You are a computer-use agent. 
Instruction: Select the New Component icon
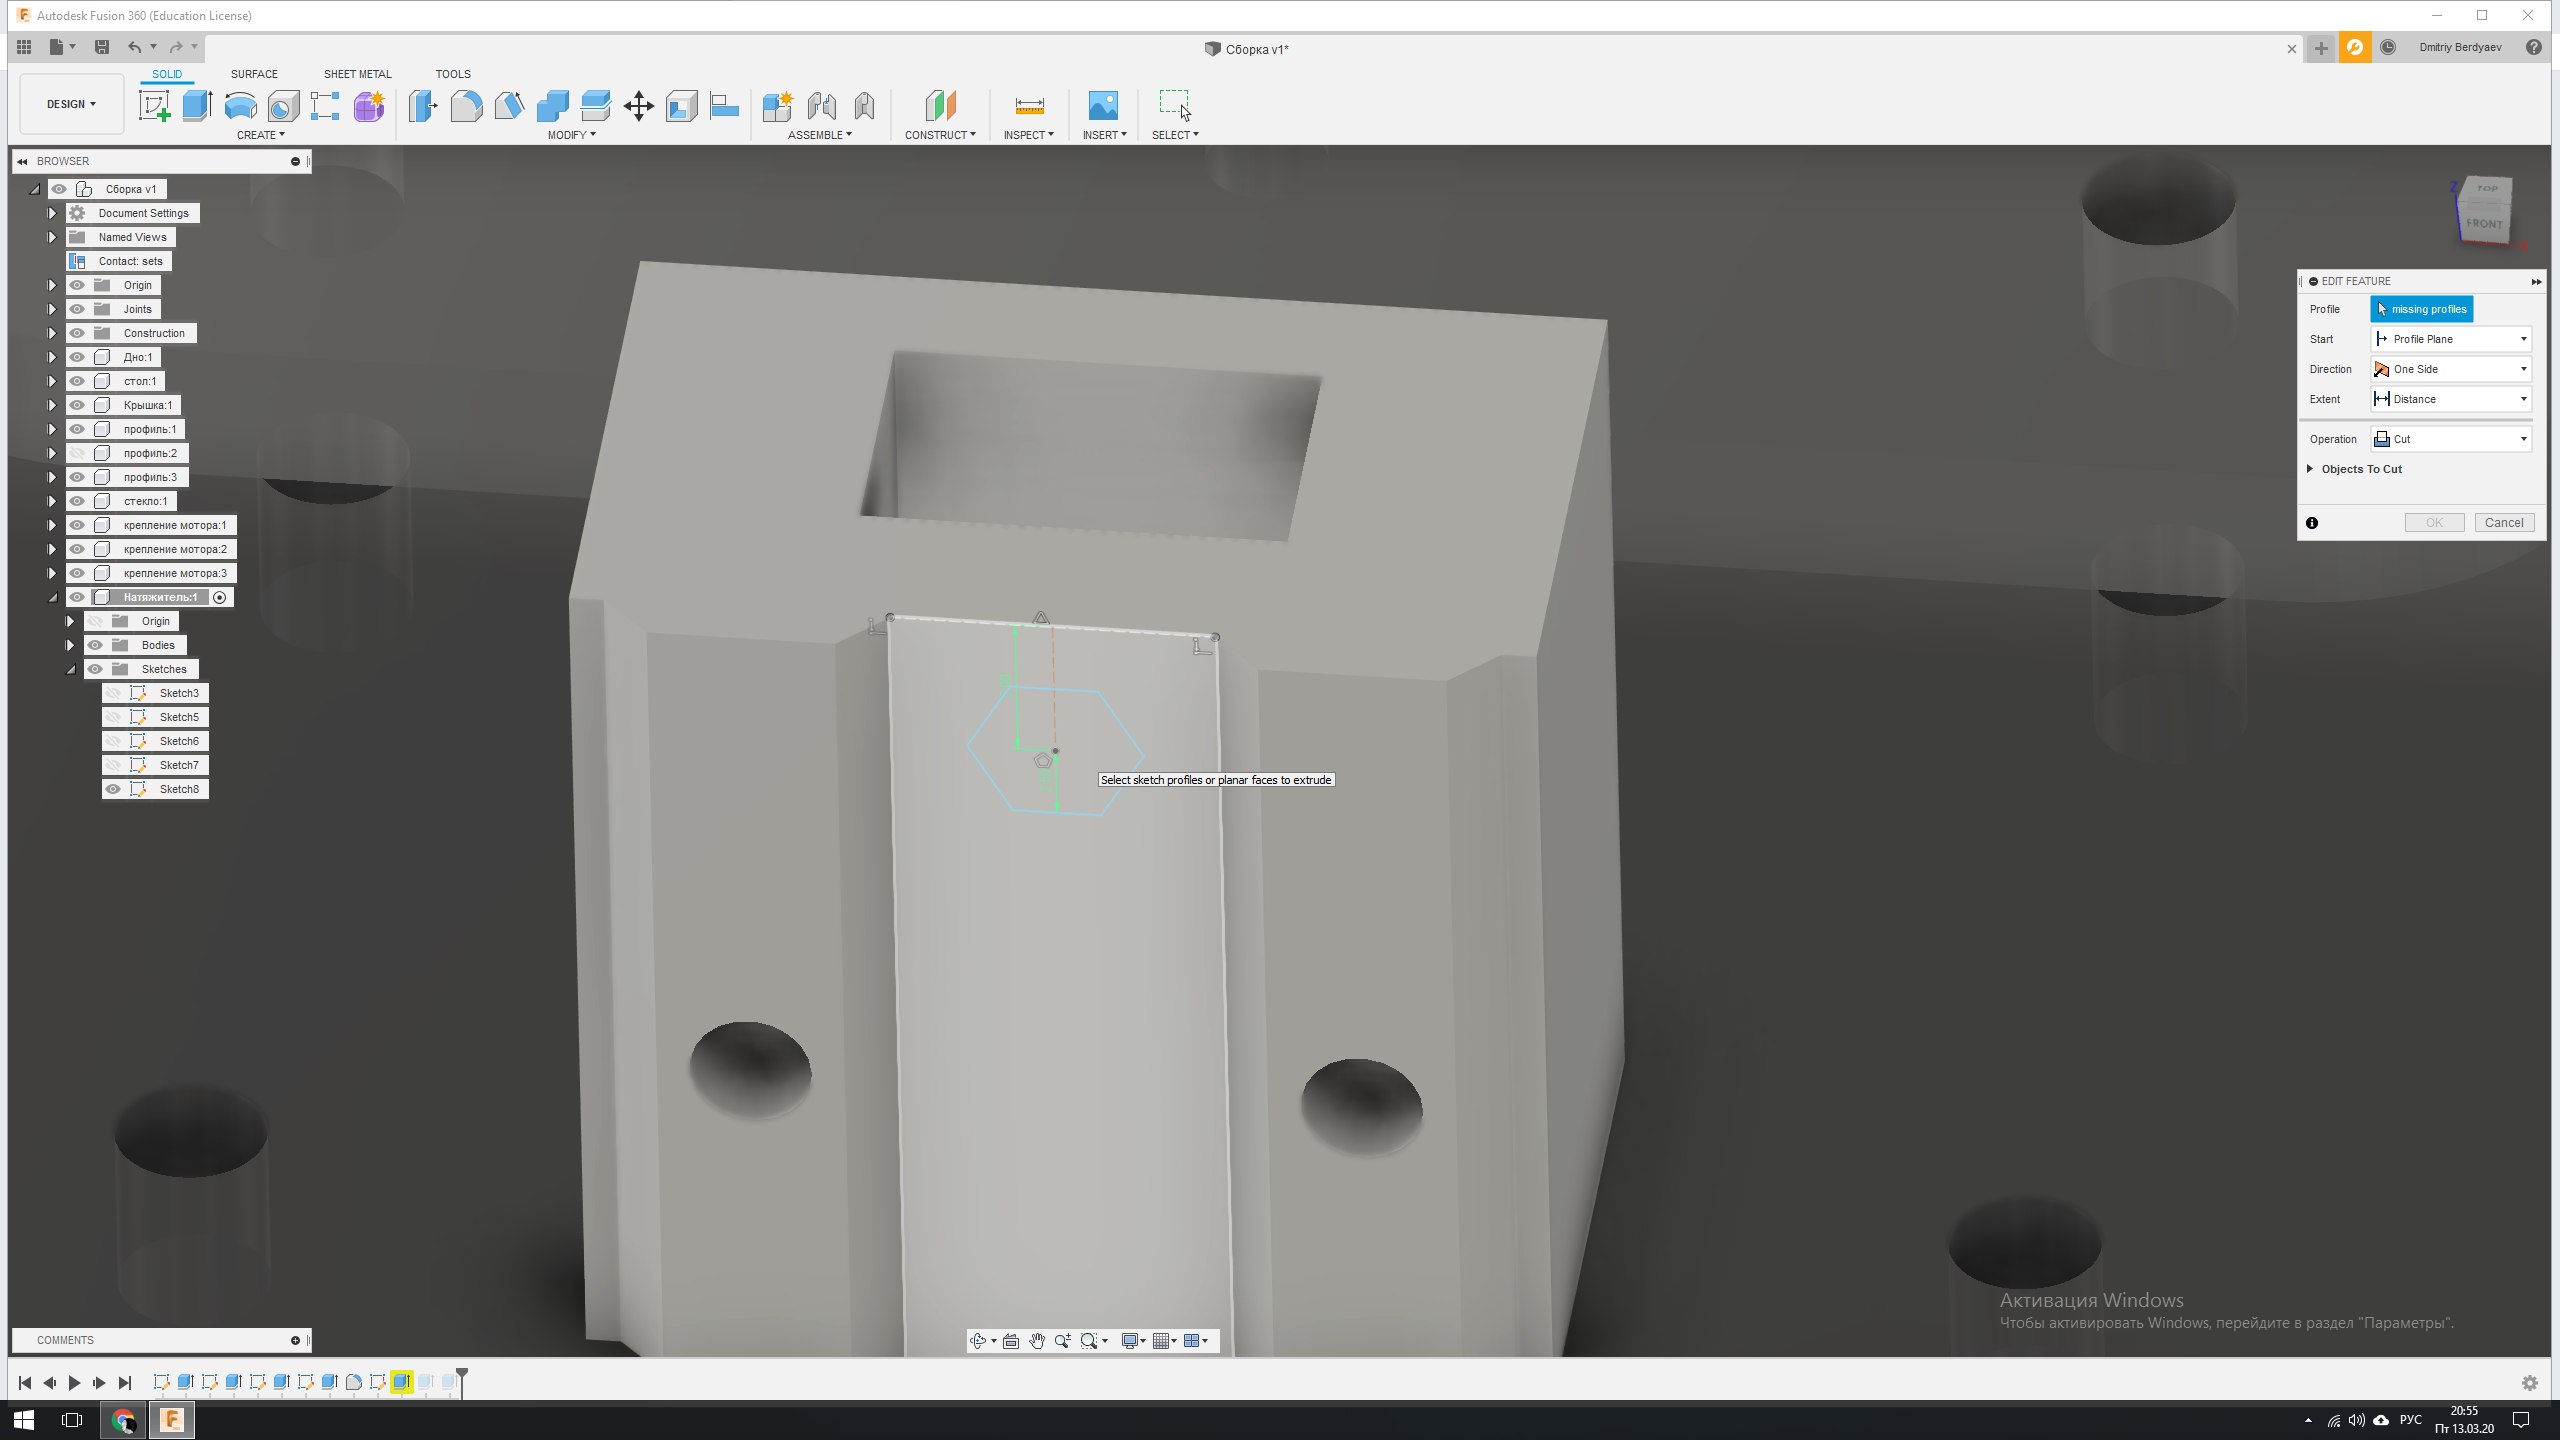(x=777, y=105)
